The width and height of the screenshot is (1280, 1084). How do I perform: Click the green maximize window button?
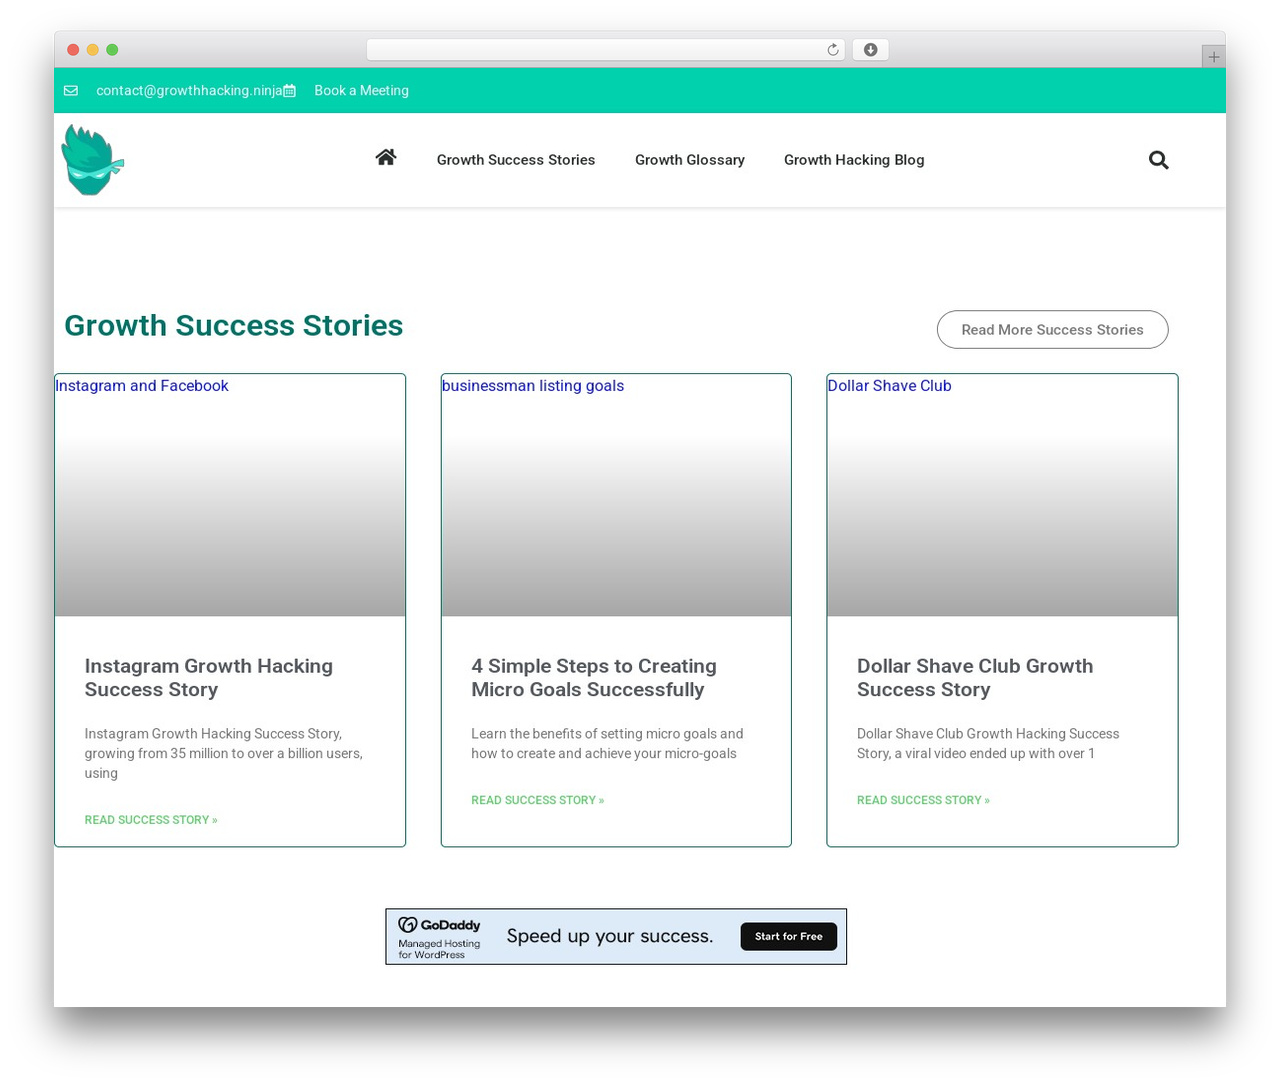112,50
